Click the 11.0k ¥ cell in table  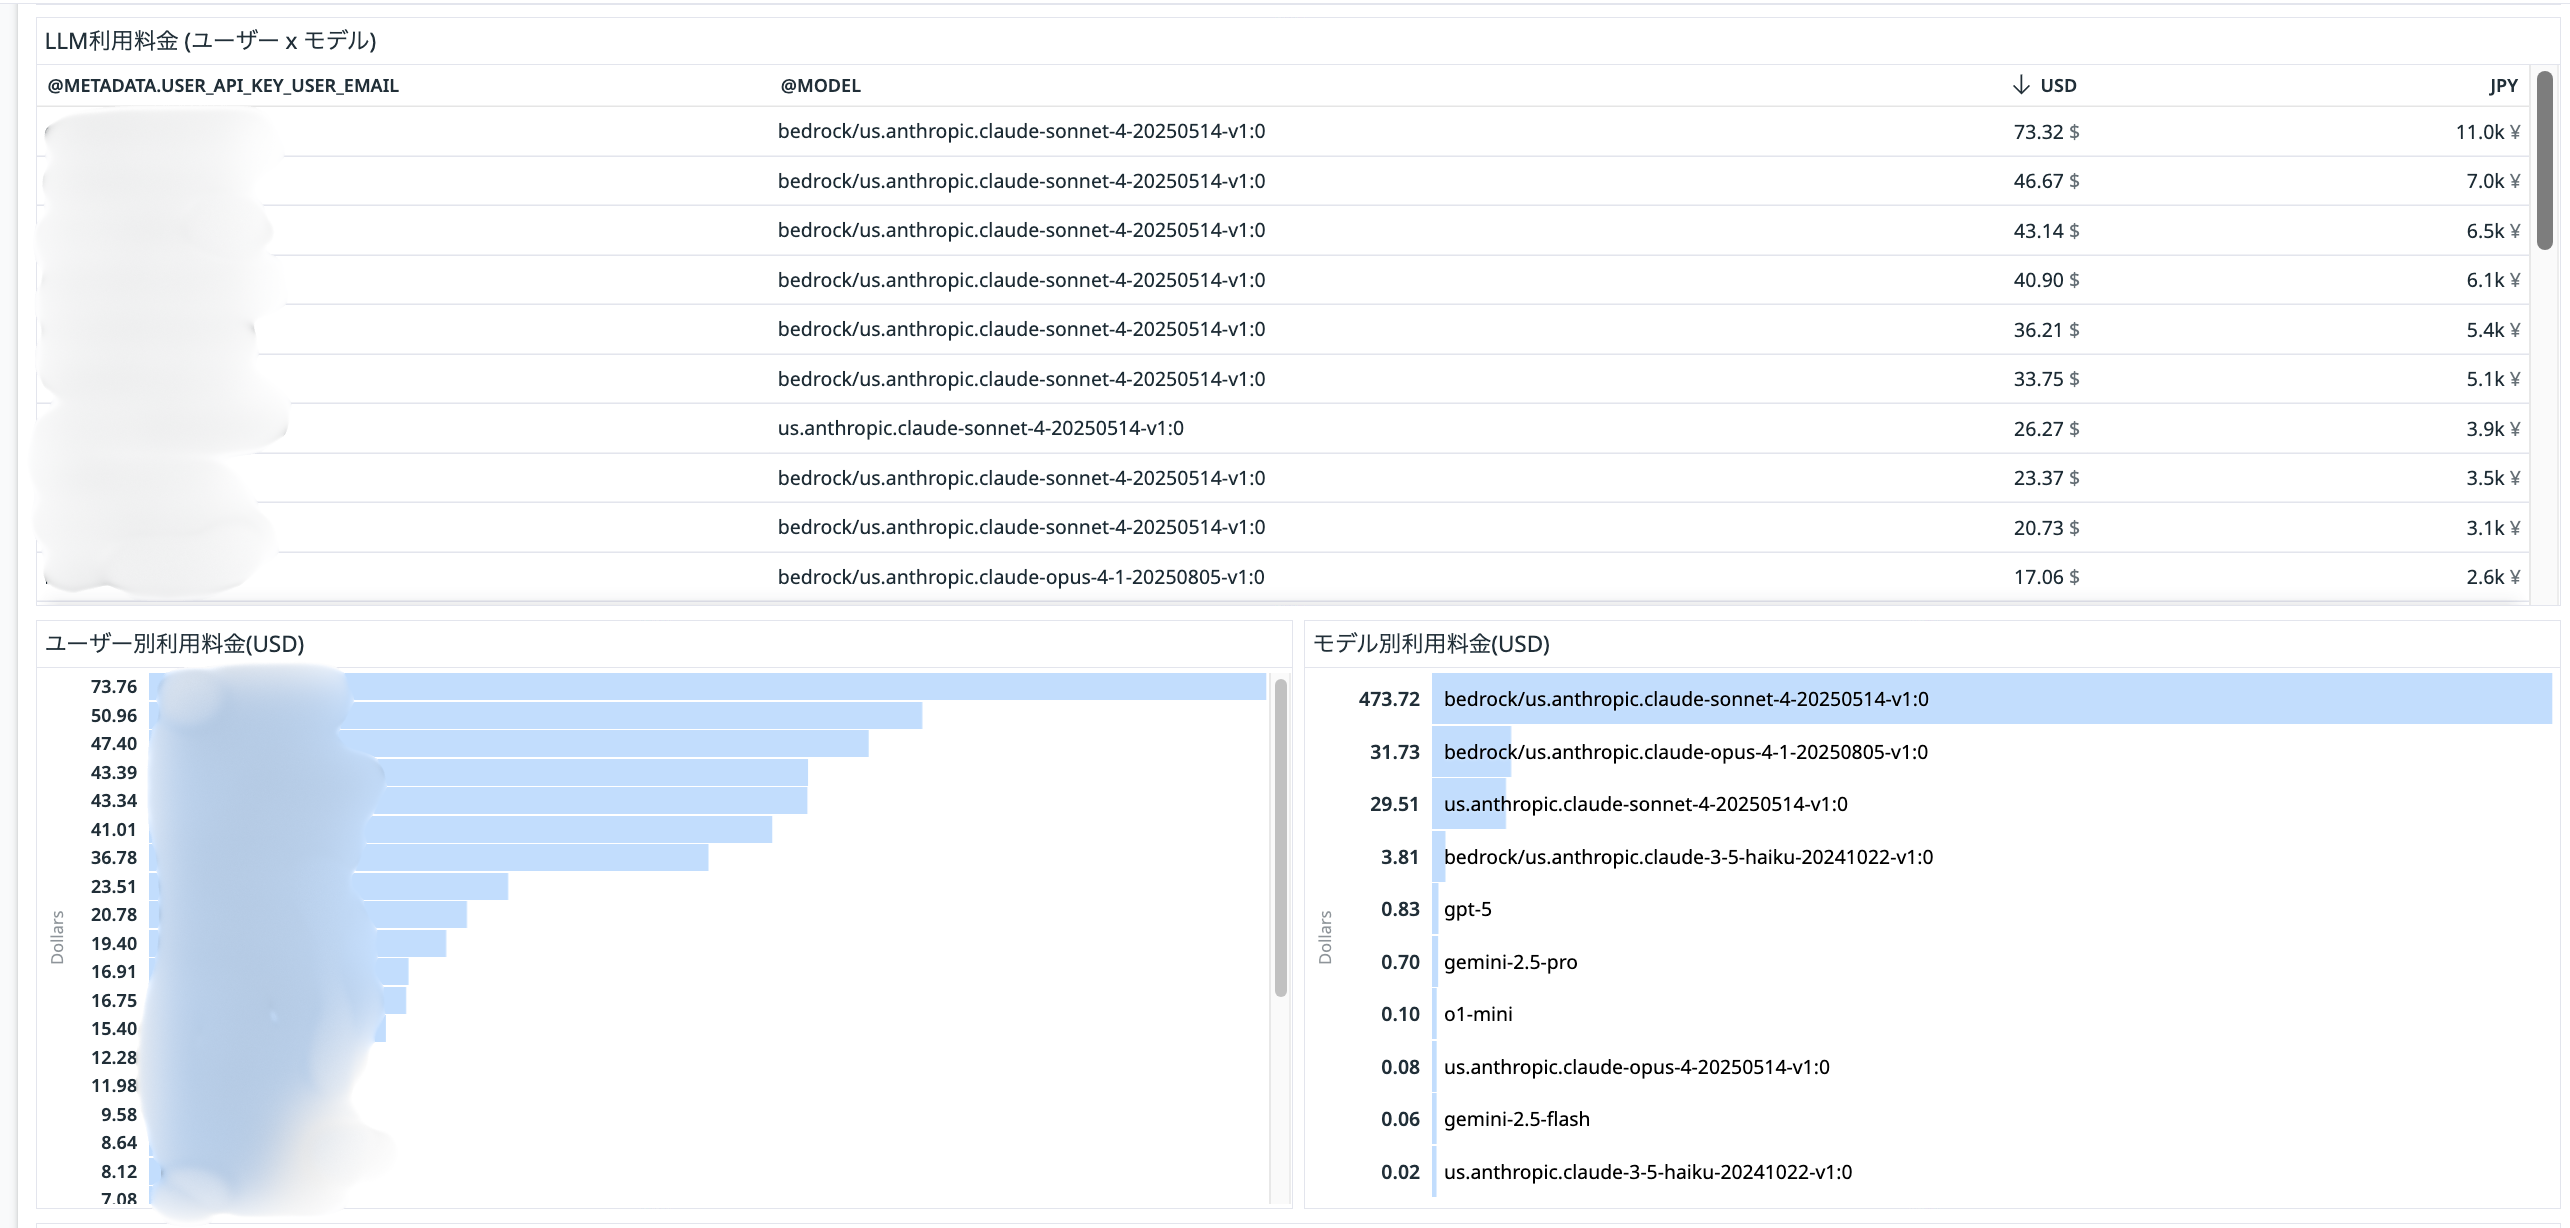(2486, 132)
